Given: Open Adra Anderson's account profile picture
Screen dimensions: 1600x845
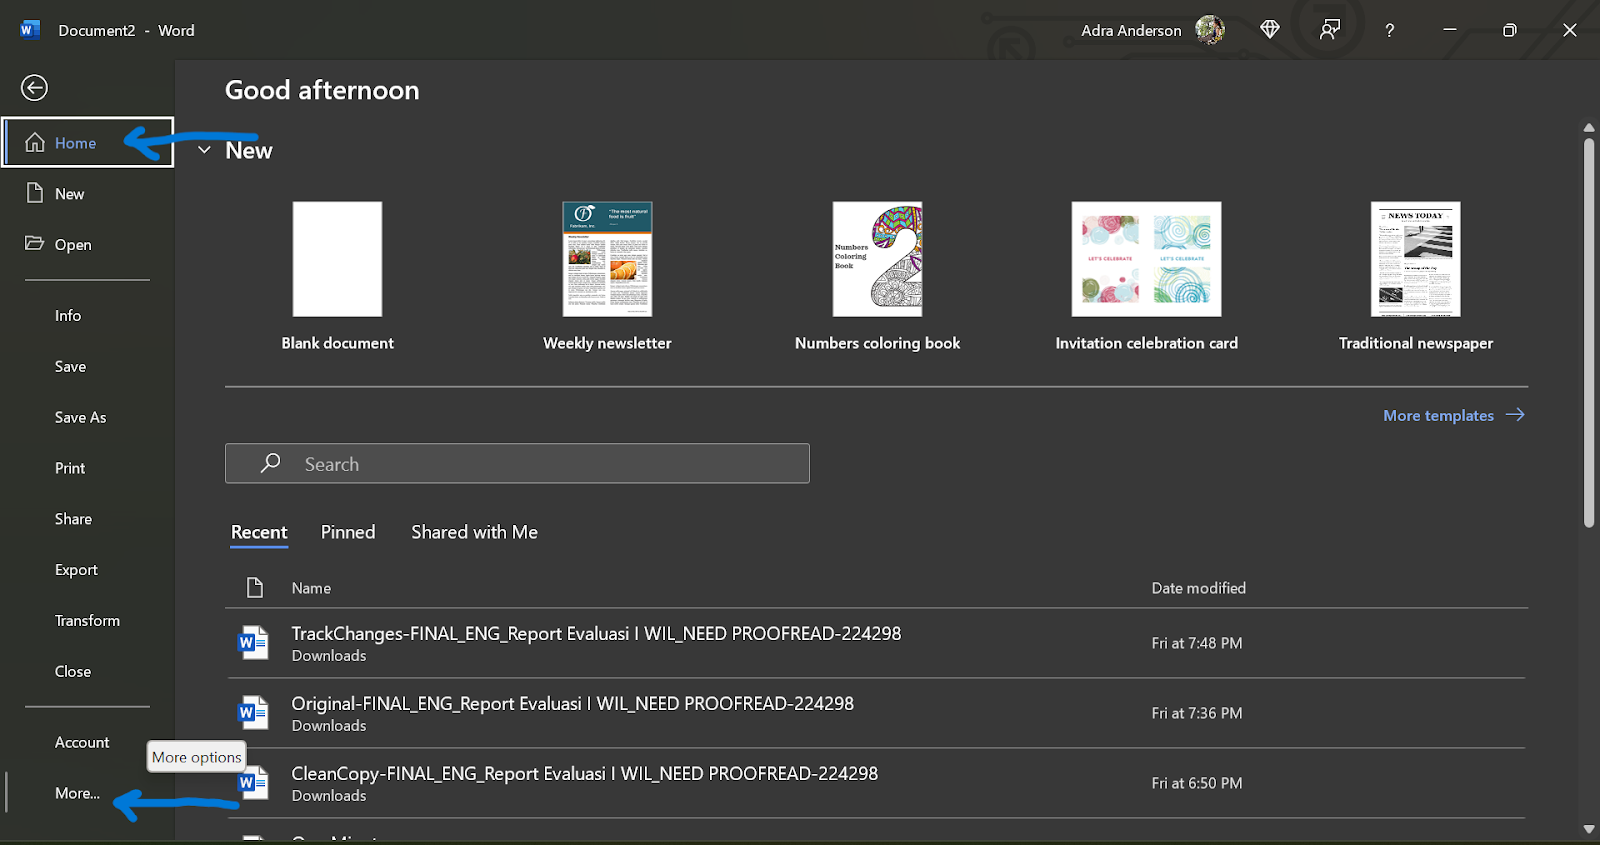Looking at the screenshot, I should (1210, 30).
